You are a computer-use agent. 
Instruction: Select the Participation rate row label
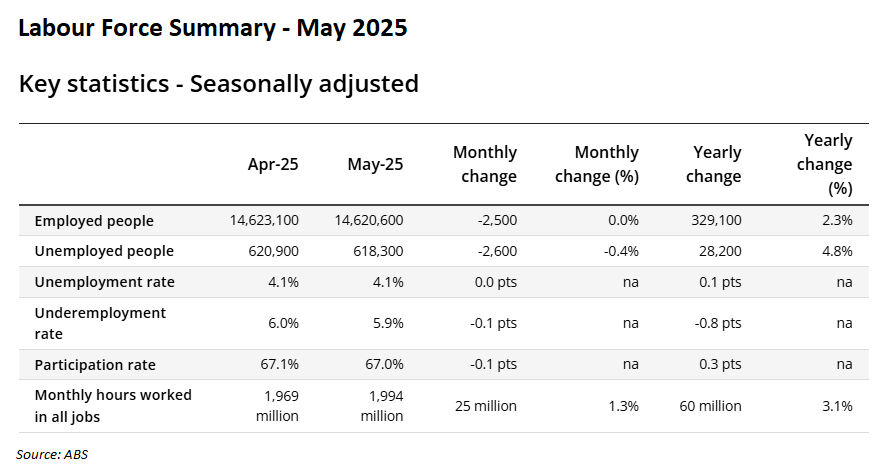95,365
